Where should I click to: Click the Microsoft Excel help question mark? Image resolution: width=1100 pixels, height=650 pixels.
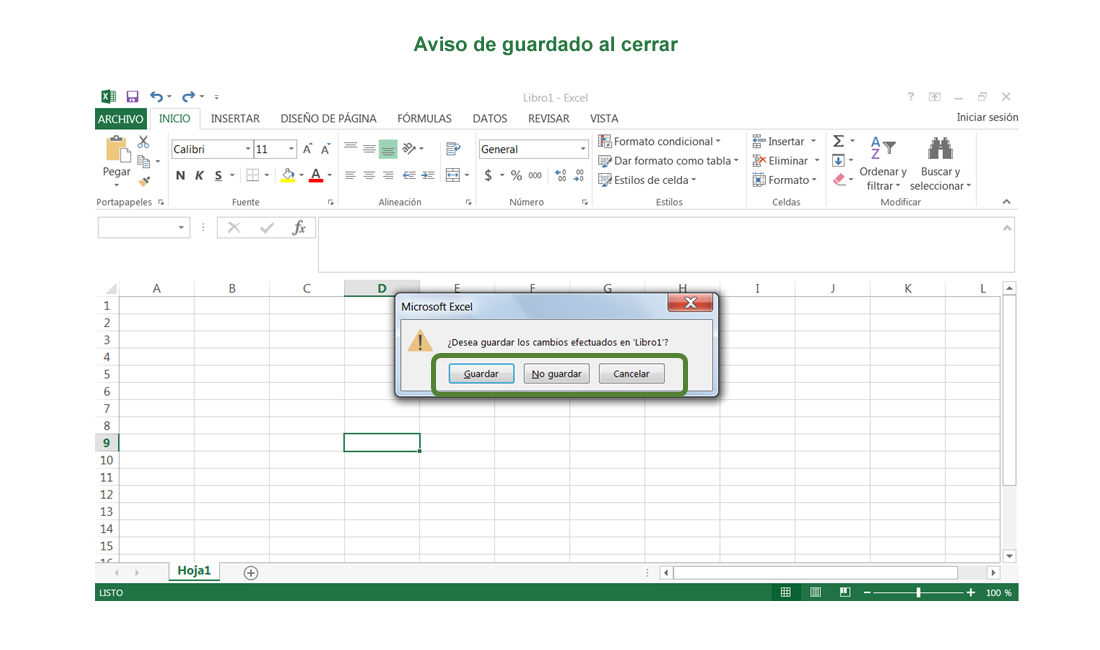[x=911, y=97]
